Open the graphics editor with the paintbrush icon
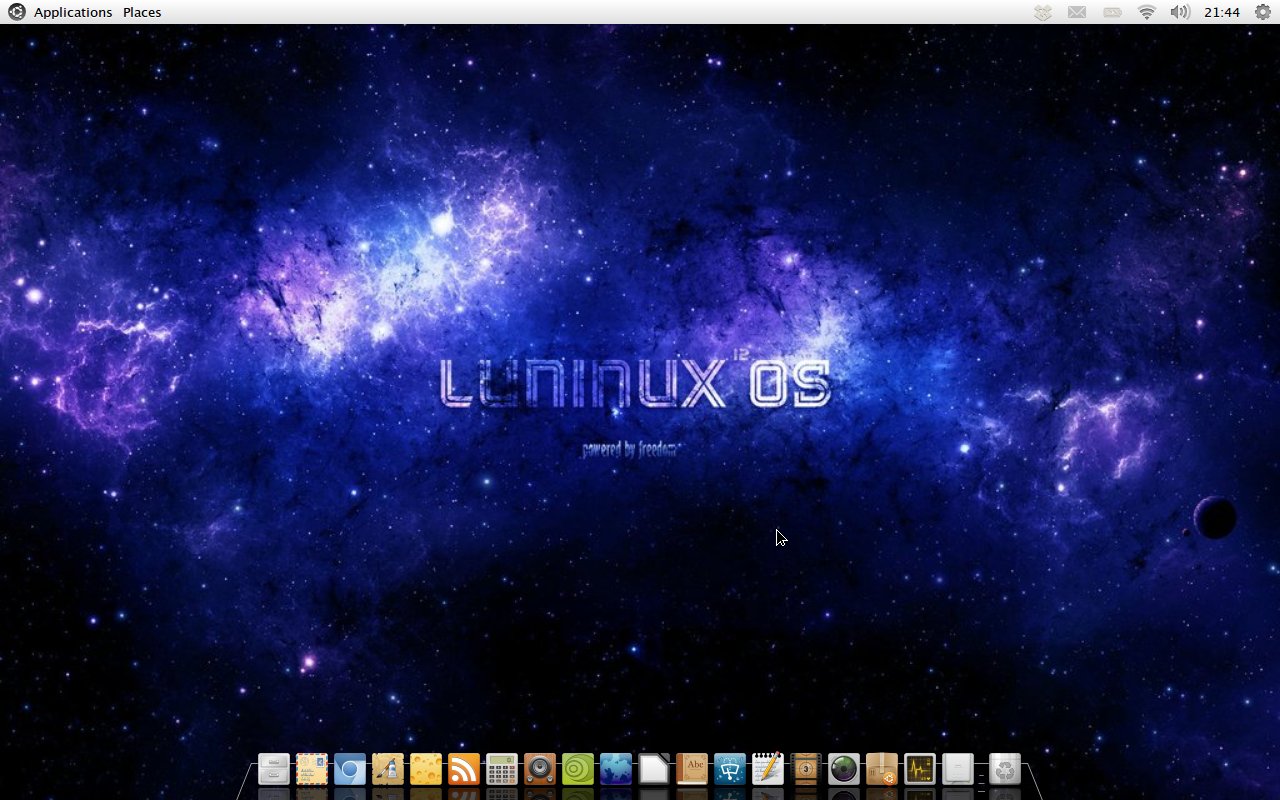The image size is (1280, 800). [x=386, y=770]
